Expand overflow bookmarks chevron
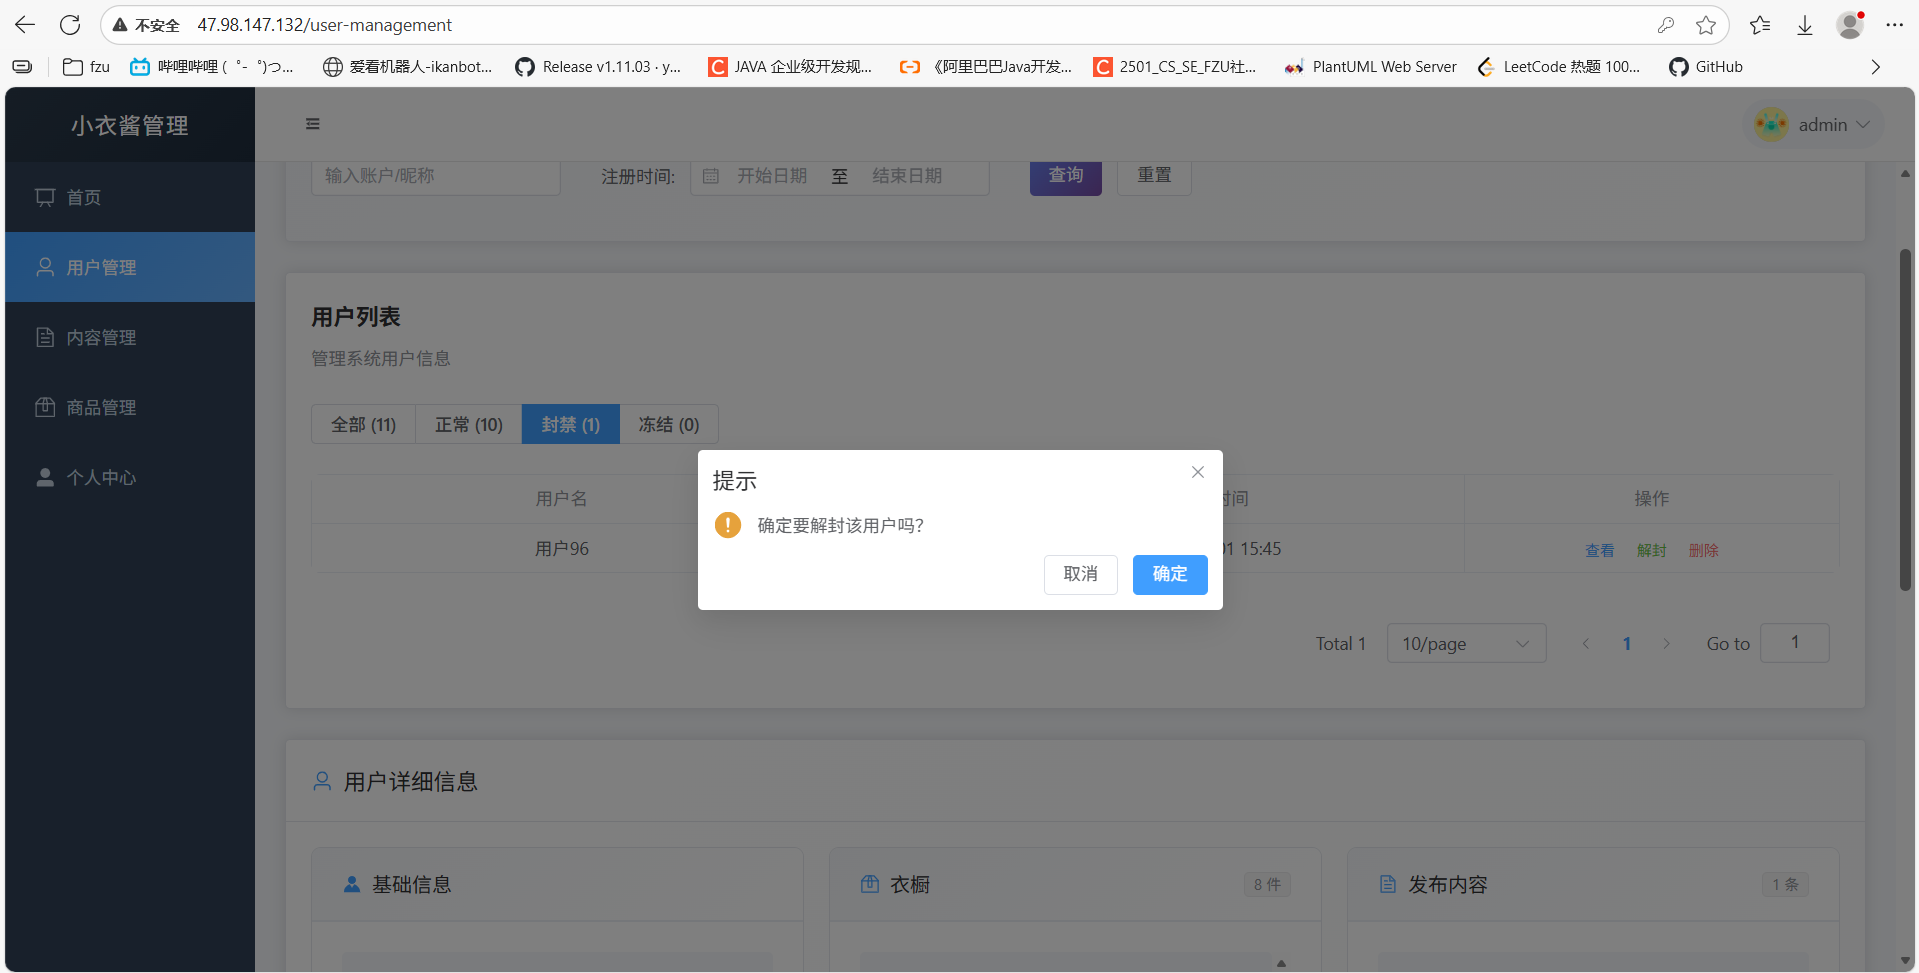 pyautogui.click(x=1876, y=67)
